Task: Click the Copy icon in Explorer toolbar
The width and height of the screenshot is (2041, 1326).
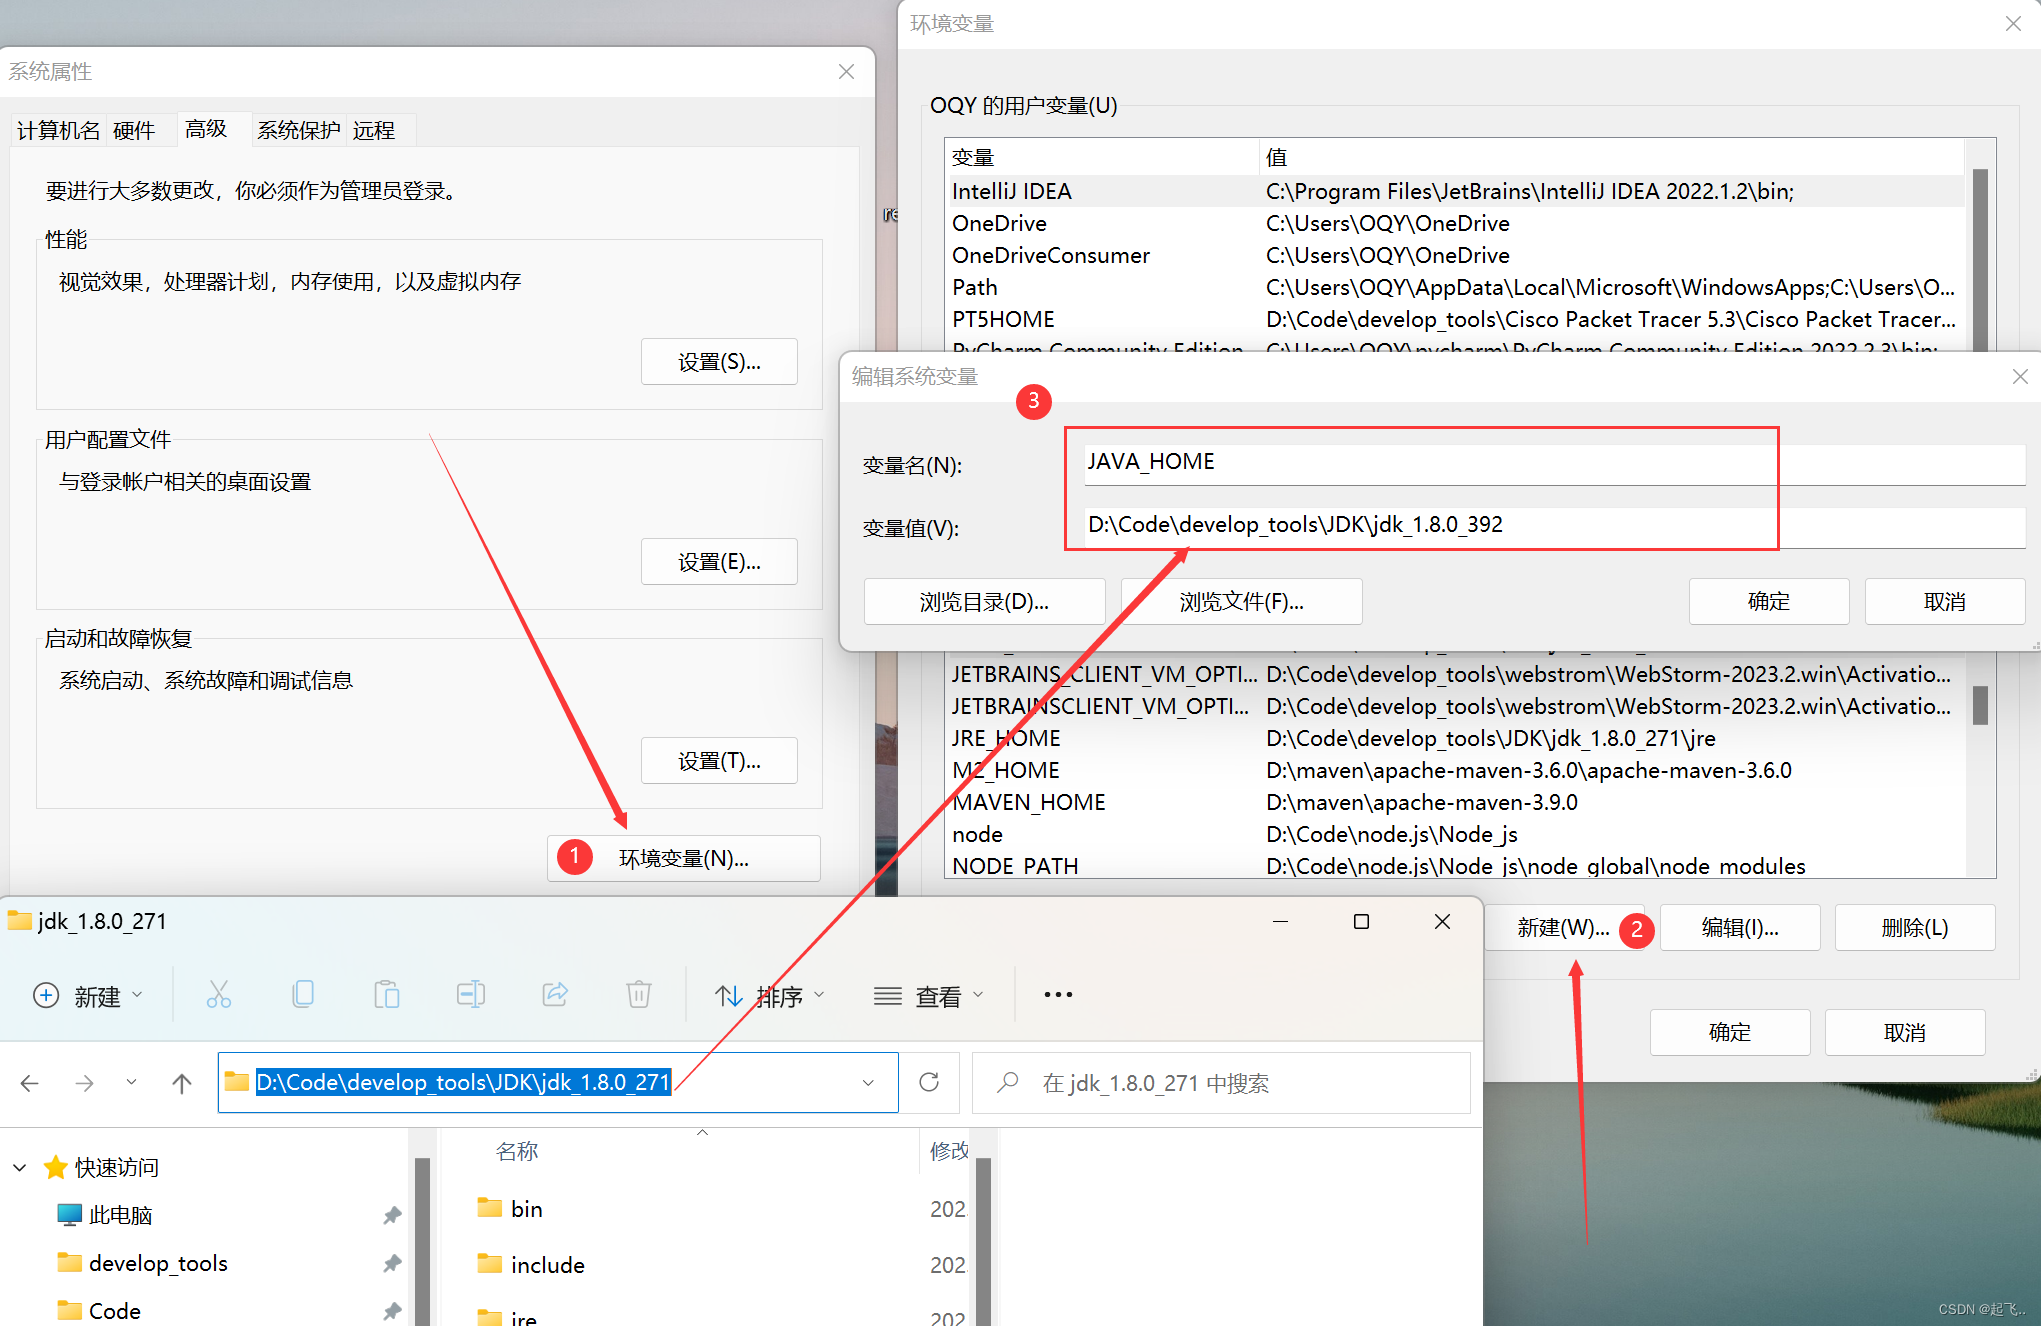Action: point(303,995)
